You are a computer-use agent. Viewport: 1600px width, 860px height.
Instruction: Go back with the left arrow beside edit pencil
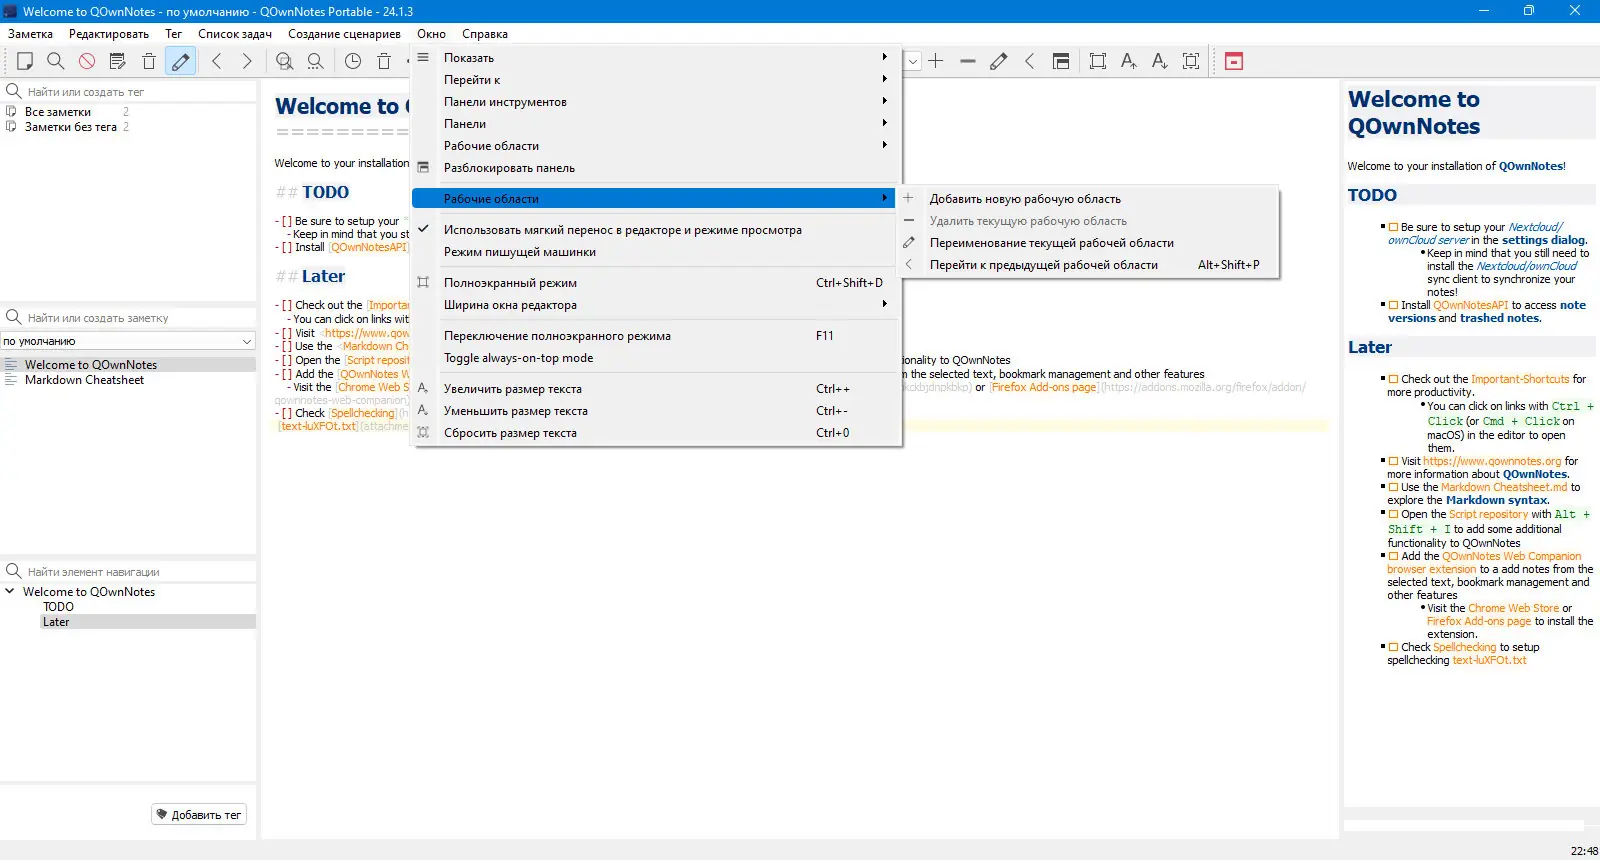click(x=217, y=61)
